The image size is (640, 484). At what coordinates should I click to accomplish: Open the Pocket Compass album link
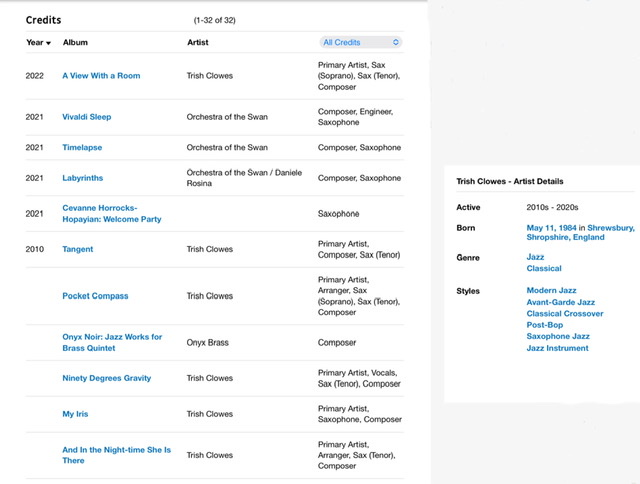95,296
